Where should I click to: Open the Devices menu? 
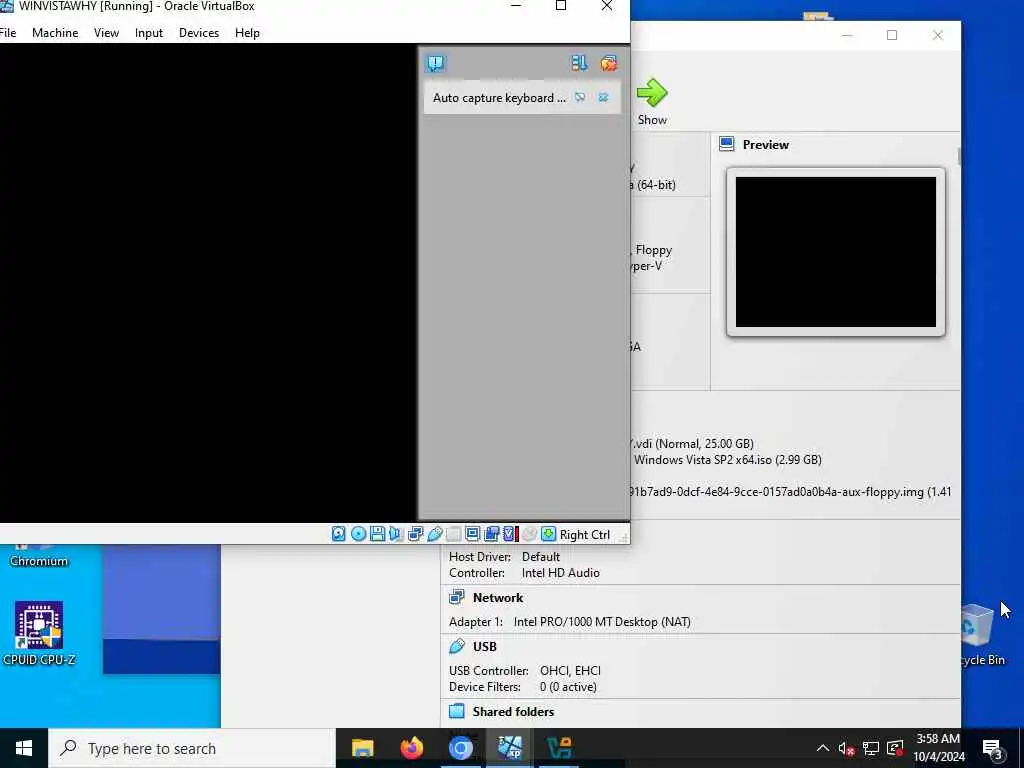[199, 33]
